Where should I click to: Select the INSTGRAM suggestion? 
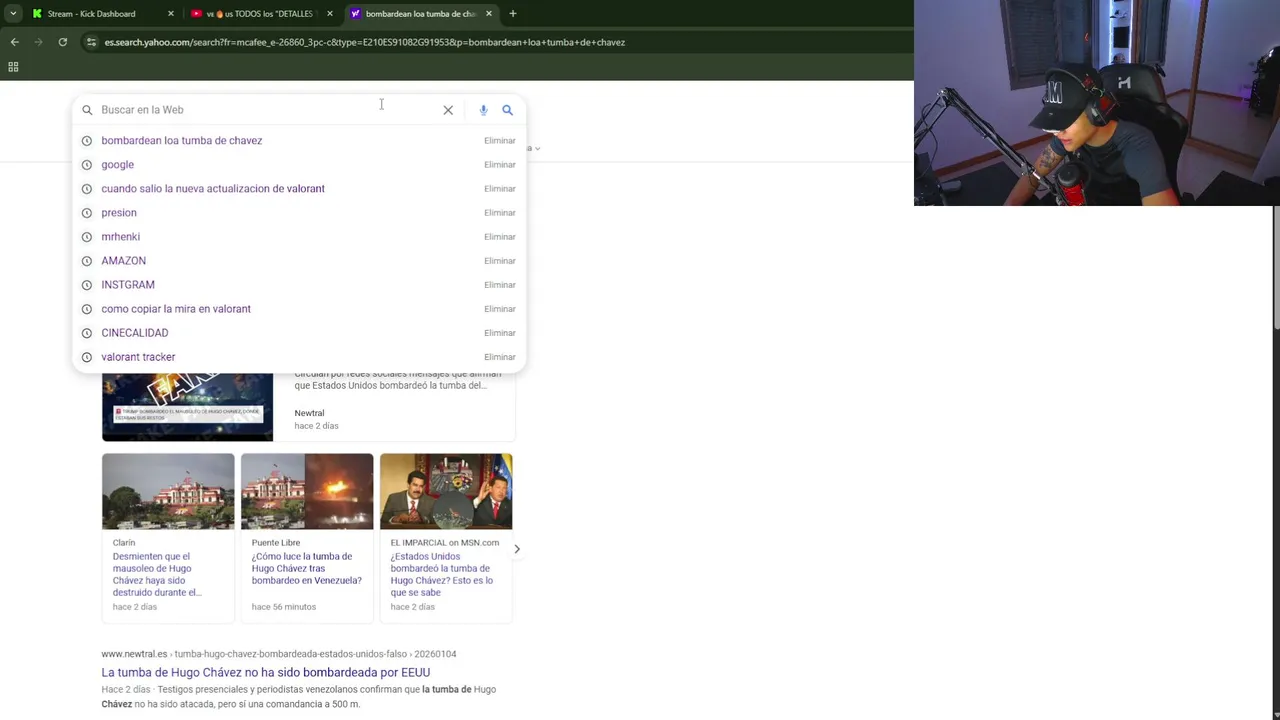(x=127, y=285)
